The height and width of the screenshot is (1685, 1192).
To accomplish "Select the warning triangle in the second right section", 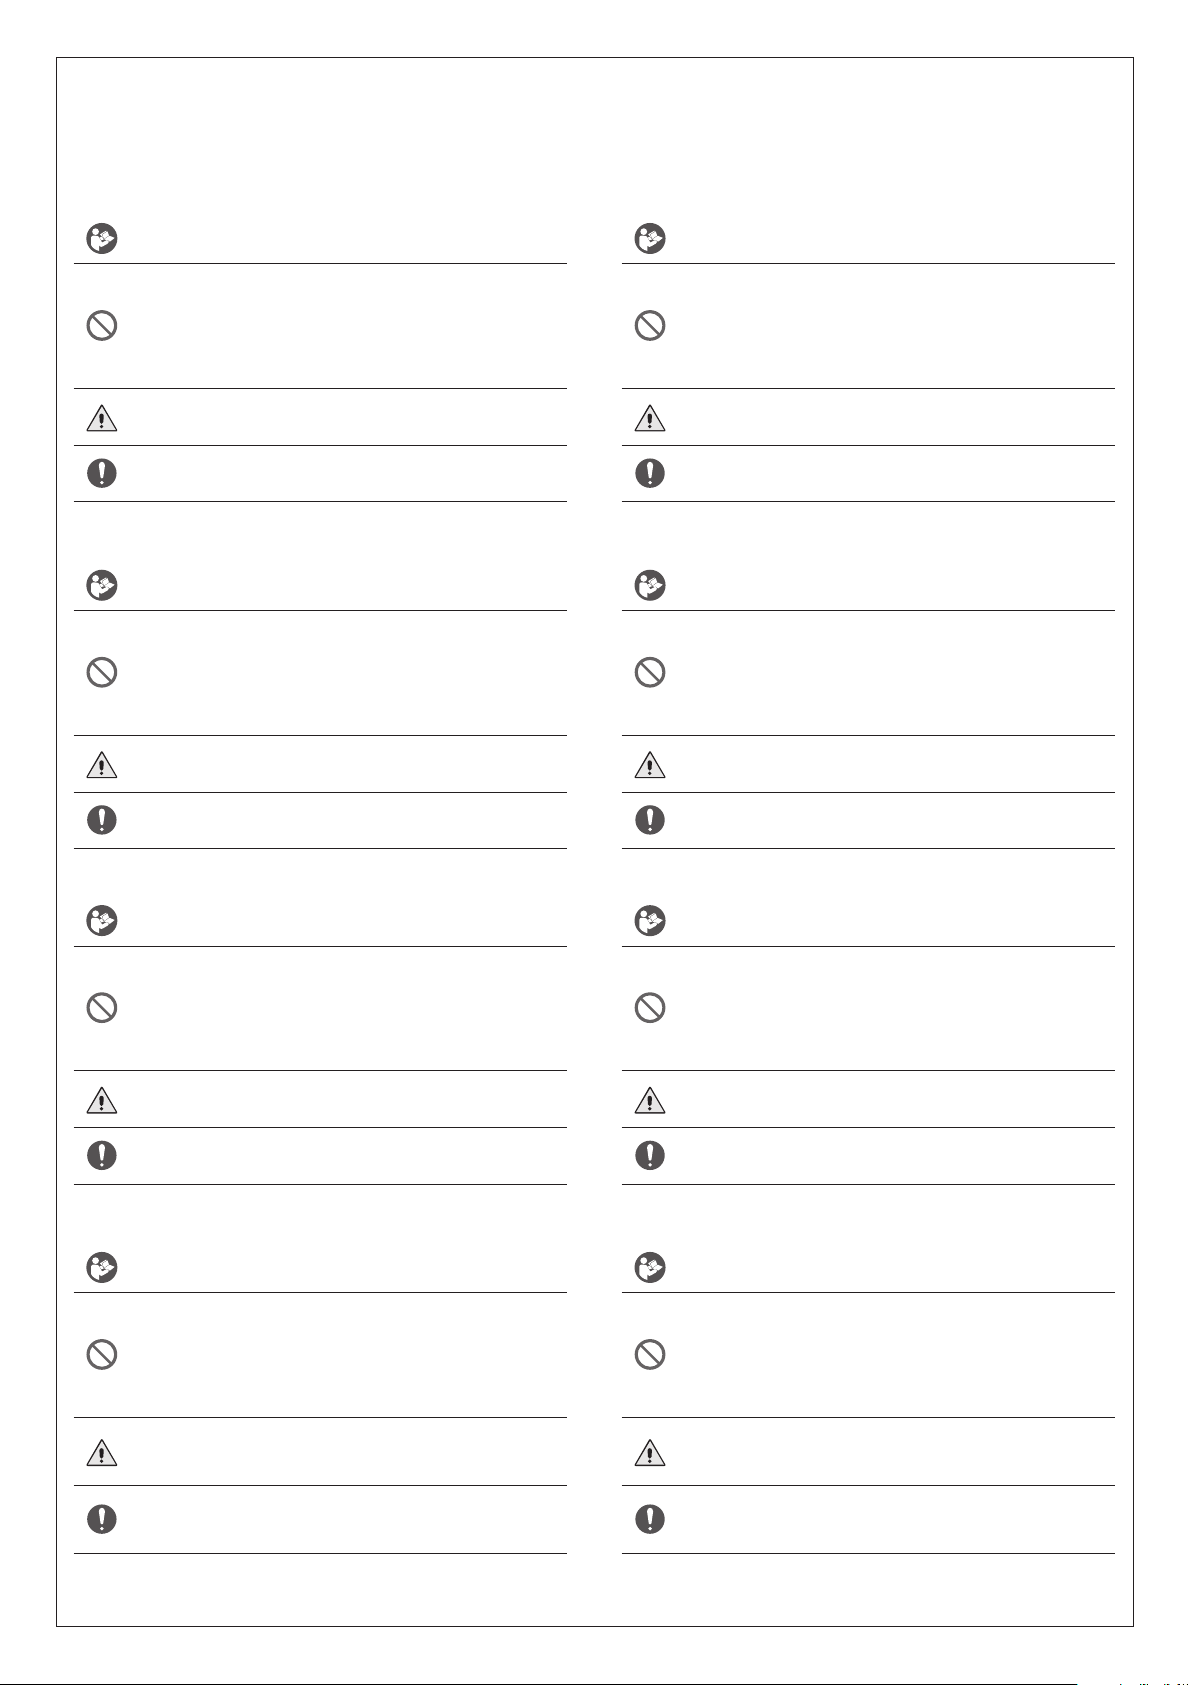I will [650, 765].
